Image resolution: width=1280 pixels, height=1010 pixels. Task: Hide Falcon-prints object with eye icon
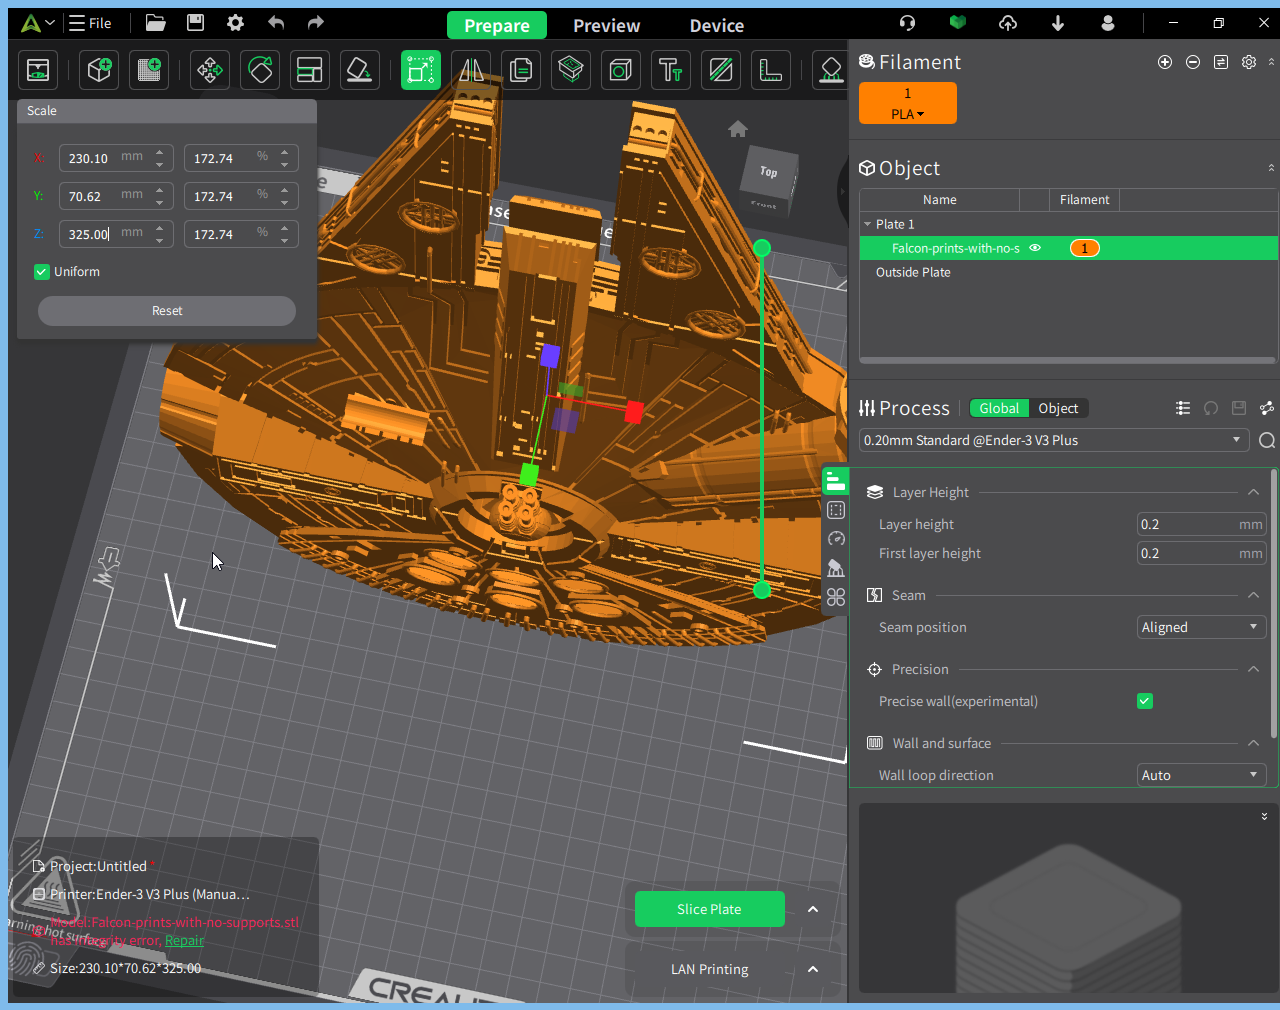pos(1035,248)
